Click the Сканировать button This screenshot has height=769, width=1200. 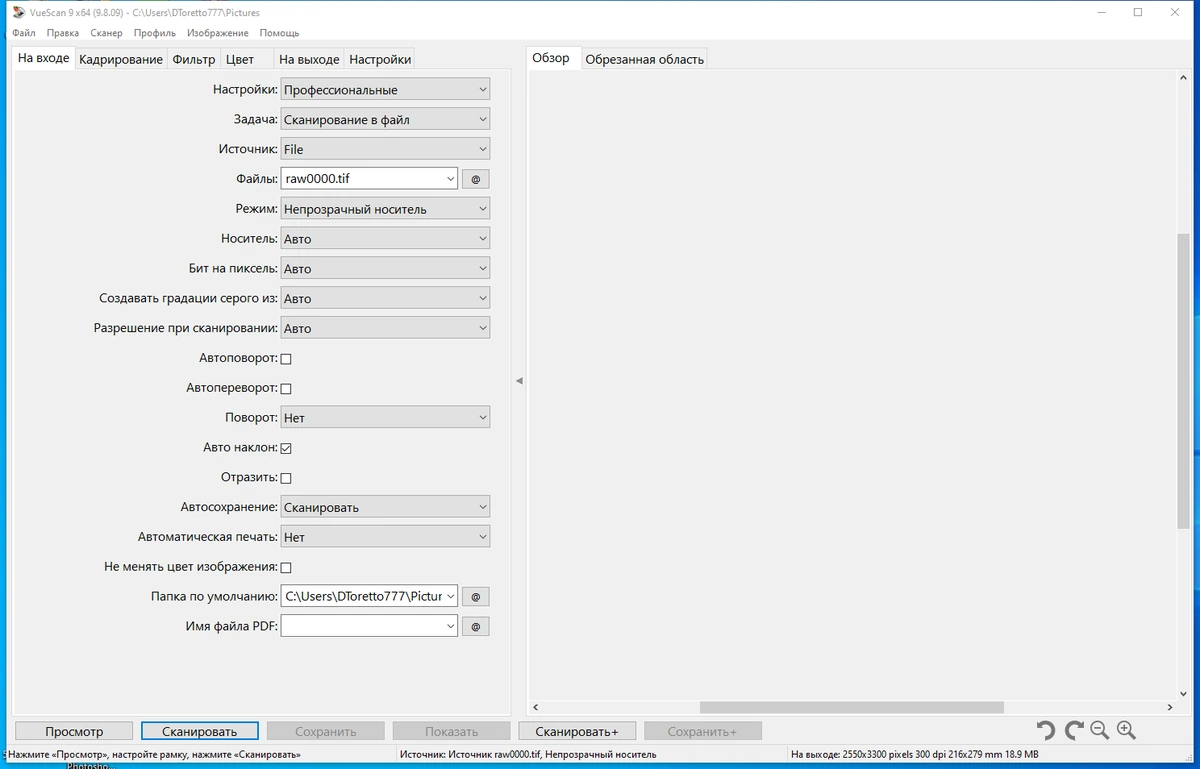coord(200,731)
